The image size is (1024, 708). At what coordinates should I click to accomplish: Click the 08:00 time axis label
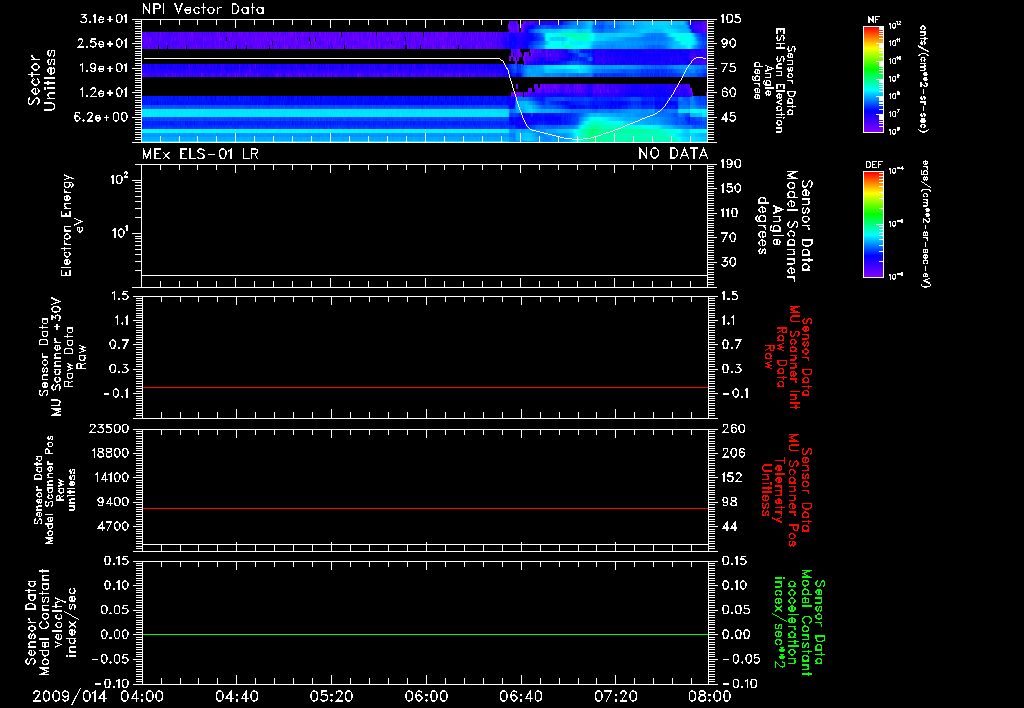coord(708,696)
